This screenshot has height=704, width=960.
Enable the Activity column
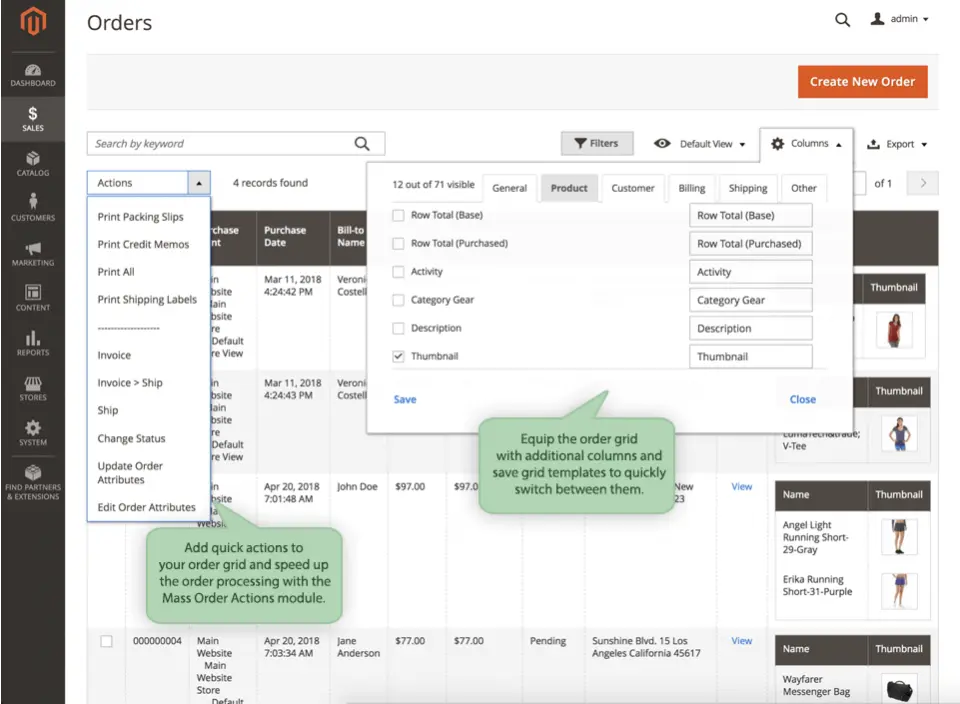point(398,271)
